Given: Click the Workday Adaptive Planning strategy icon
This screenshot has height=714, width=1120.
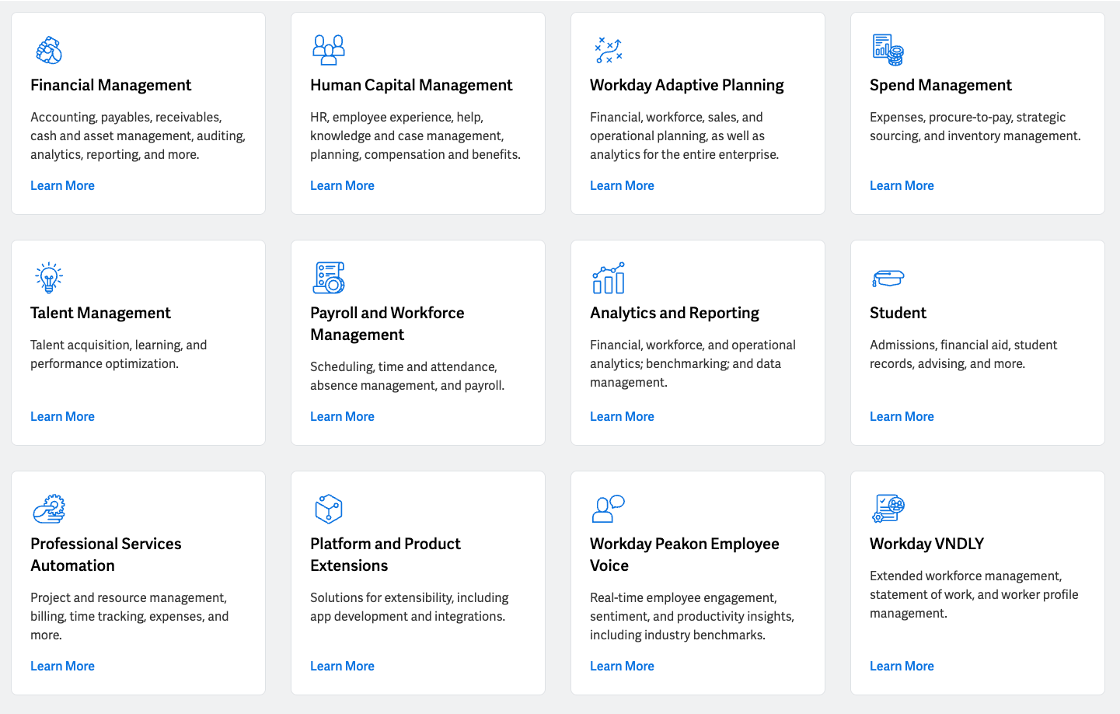Looking at the screenshot, I should 609,50.
